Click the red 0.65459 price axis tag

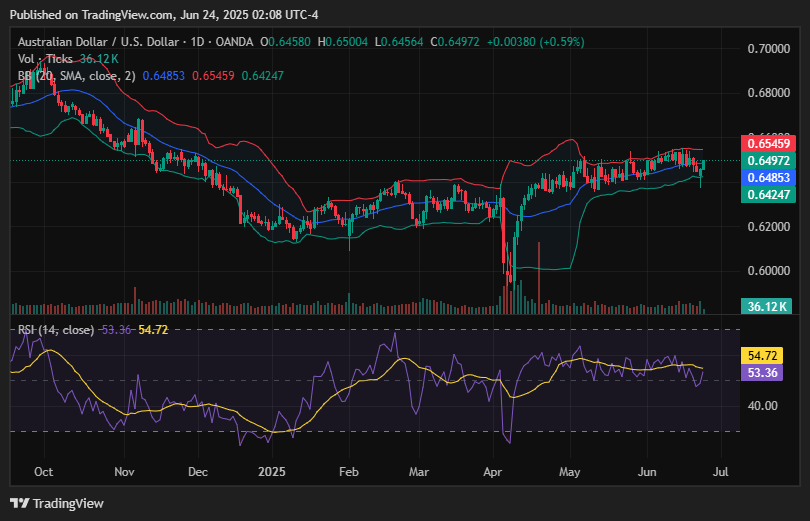(768, 144)
